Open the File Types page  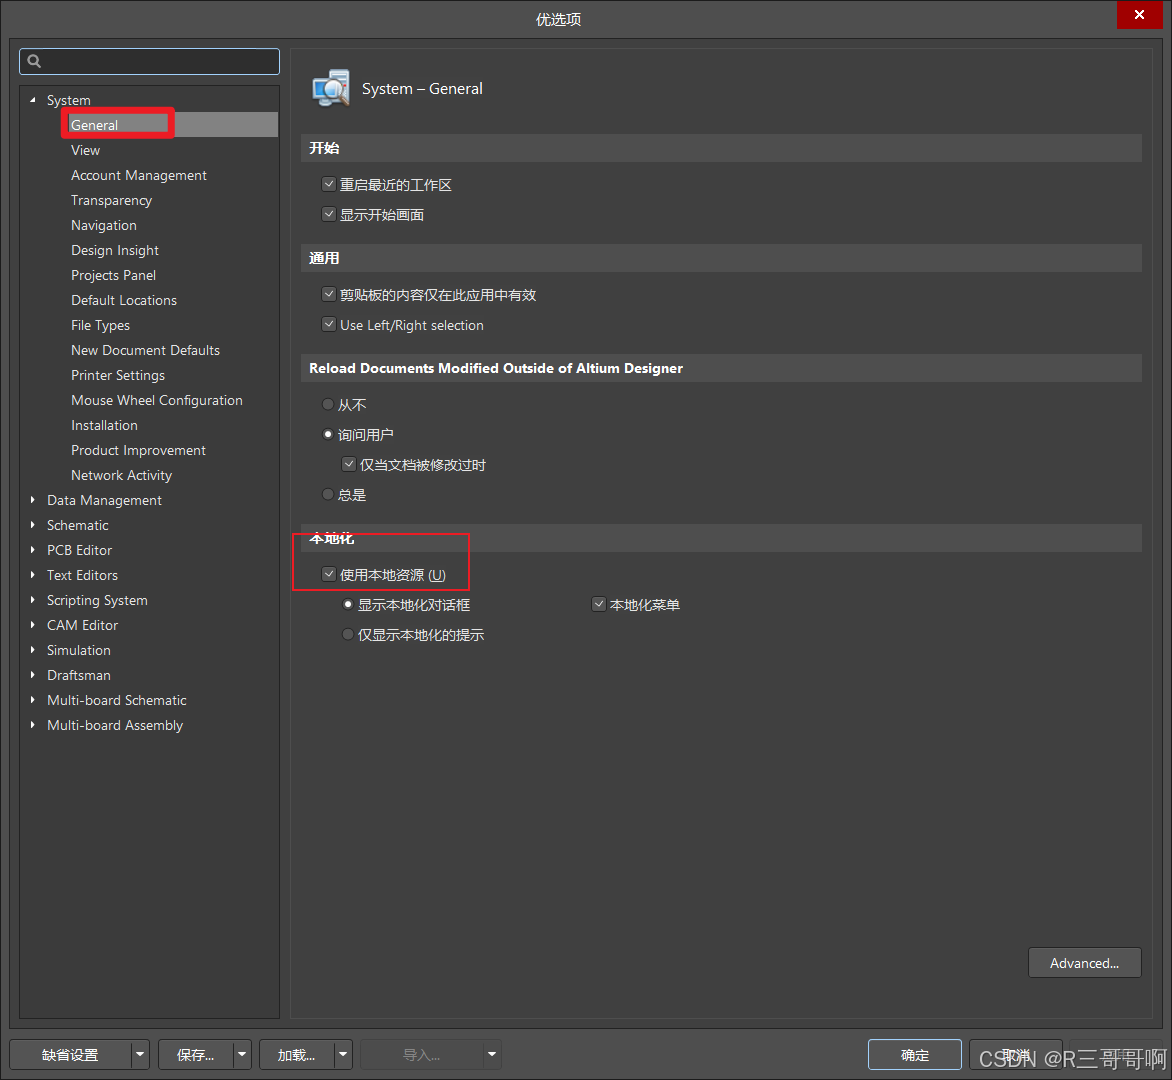point(100,325)
